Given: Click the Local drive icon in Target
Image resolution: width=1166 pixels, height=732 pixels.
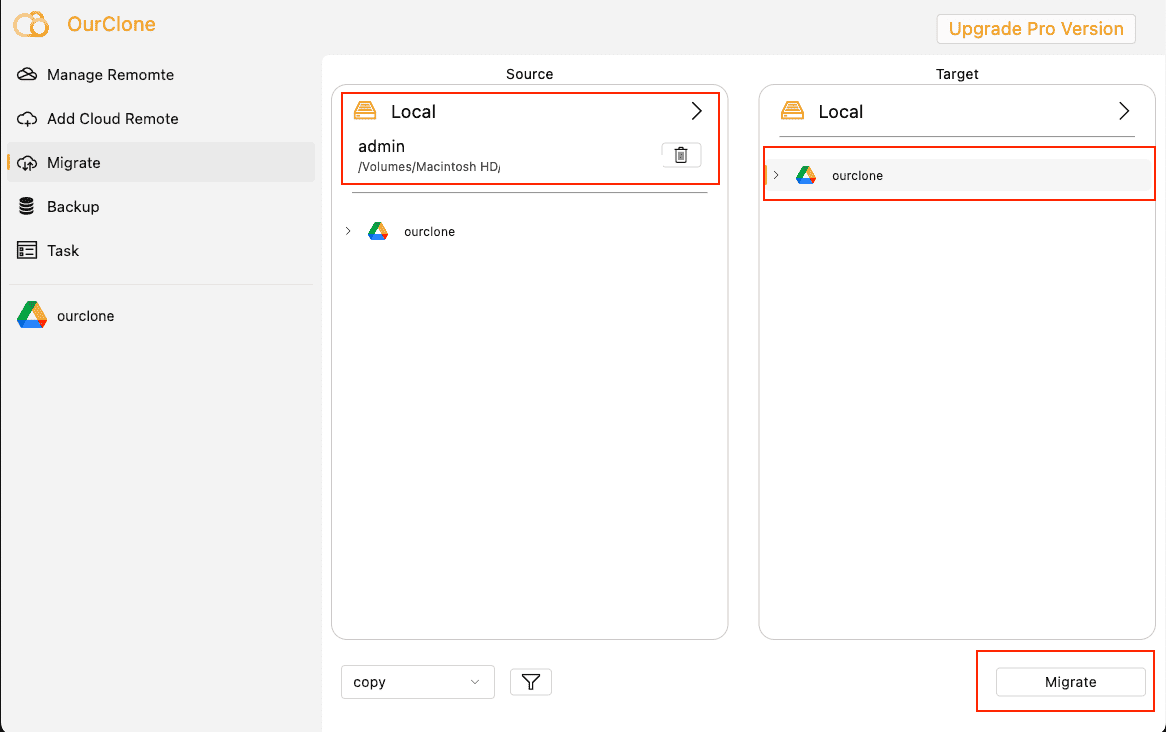Looking at the screenshot, I should [x=793, y=112].
